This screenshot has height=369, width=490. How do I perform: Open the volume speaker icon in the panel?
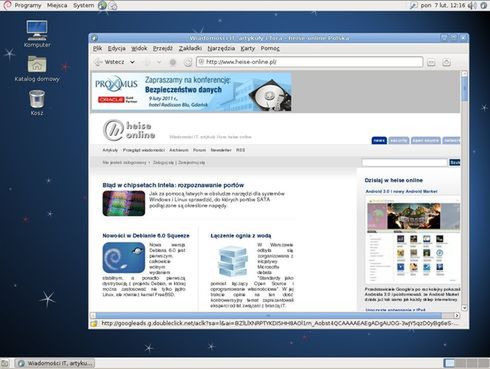pos(472,5)
